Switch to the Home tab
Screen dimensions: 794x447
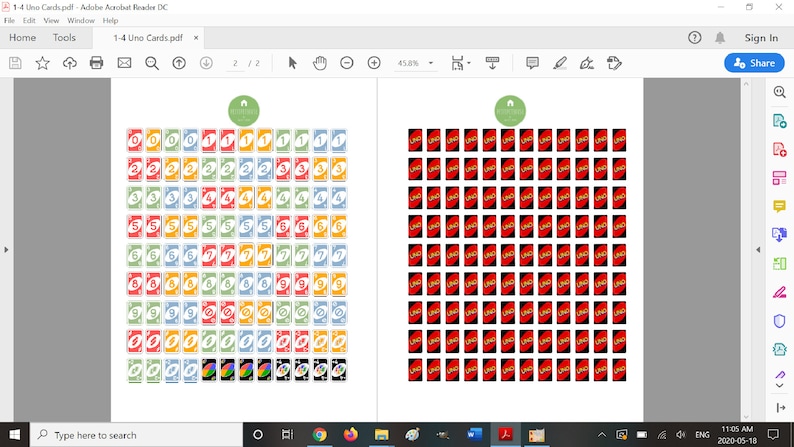[22, 37]
